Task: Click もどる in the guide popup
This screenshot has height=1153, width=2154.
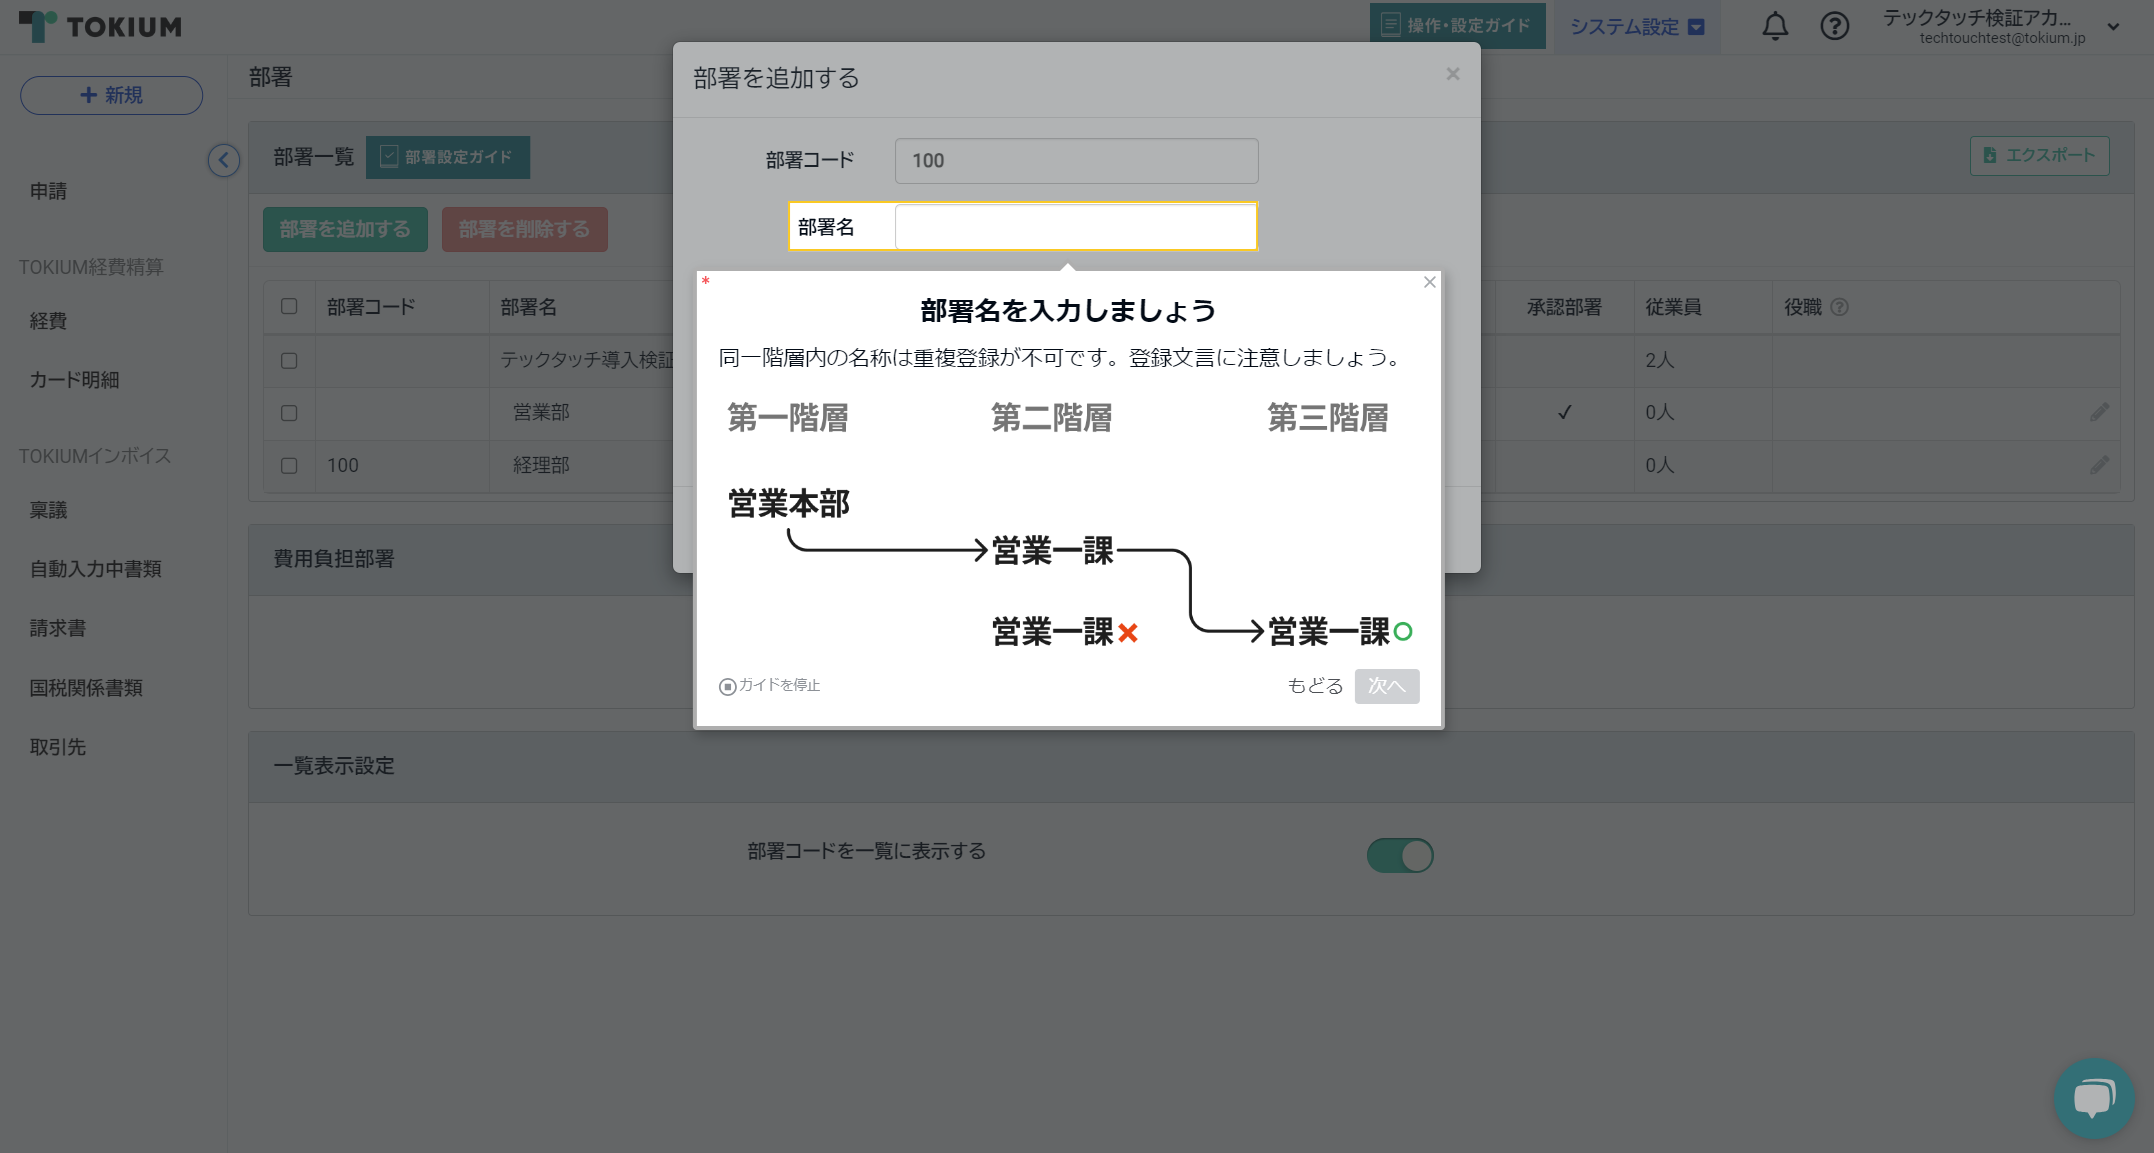Action: (1314, 686)
